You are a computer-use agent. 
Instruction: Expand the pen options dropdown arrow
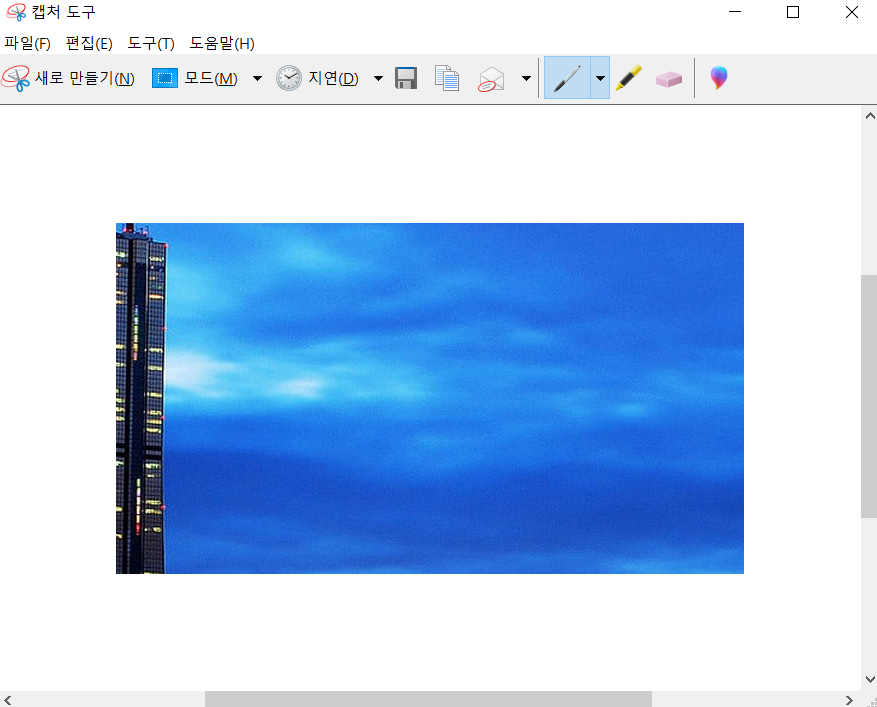click(600, 78)
